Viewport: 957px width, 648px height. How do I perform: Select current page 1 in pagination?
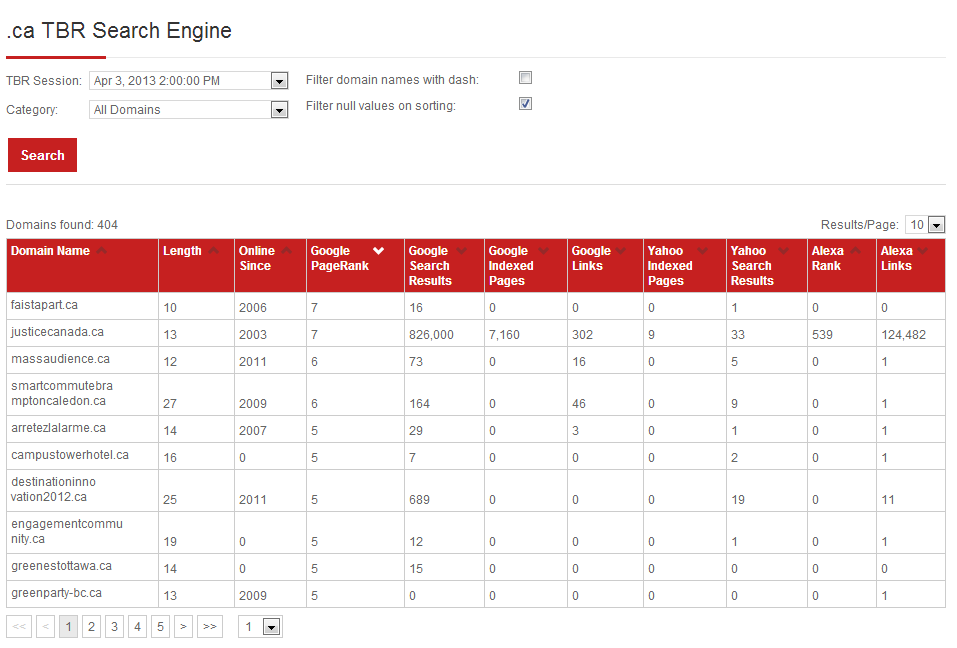click(68, 627)
